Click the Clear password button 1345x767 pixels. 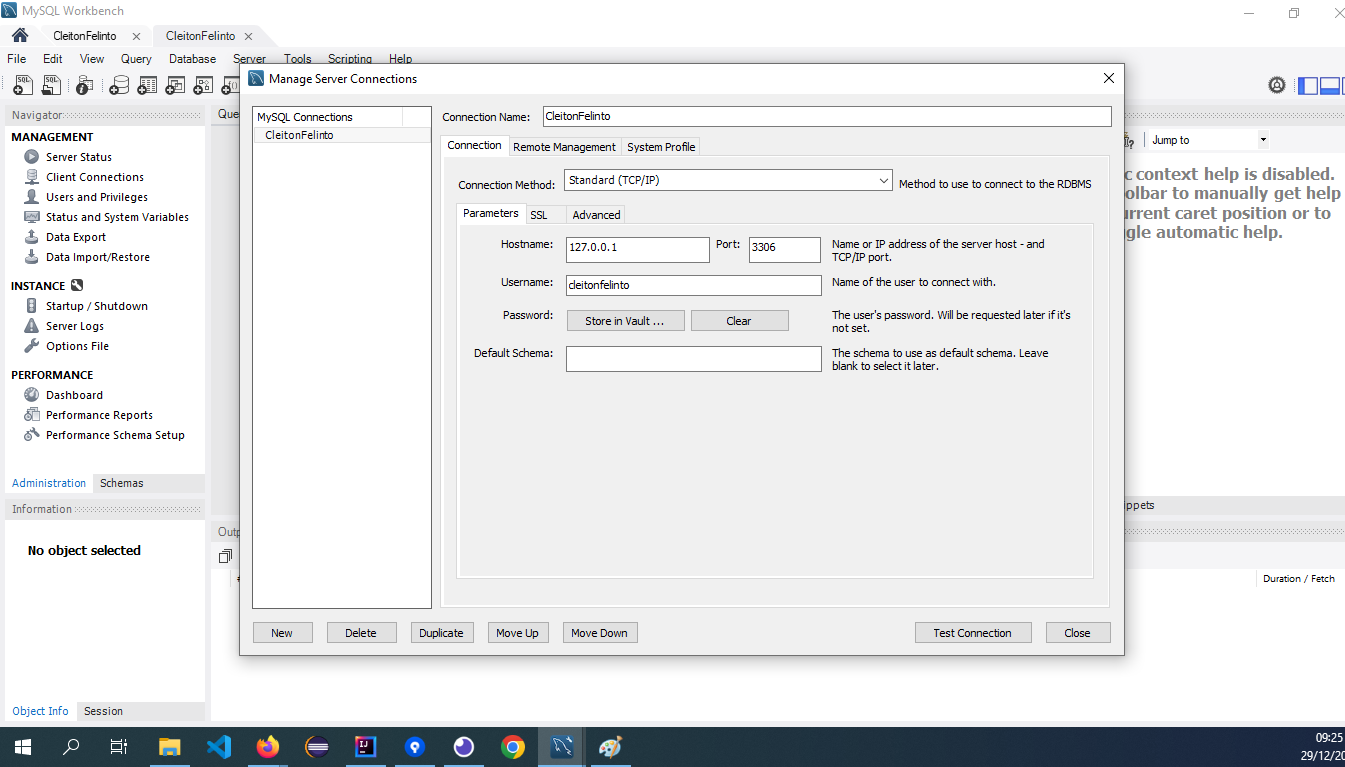pyautogui.click(x=739, y=321)
